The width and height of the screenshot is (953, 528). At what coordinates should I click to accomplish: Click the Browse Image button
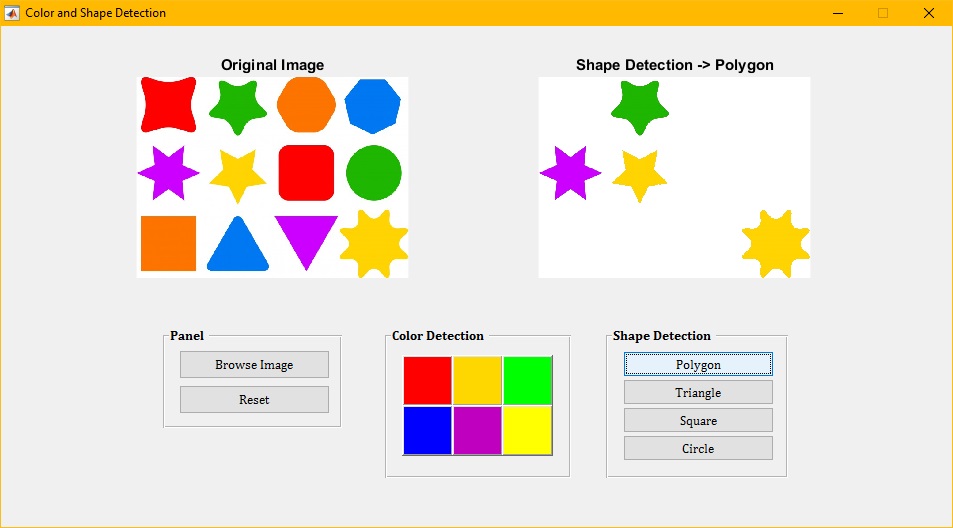(254, 365)
